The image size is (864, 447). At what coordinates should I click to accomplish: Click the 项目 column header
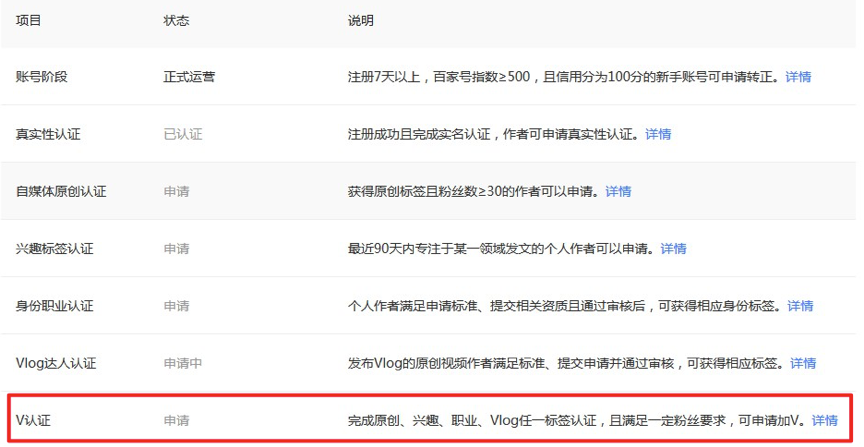coord(28,20)
